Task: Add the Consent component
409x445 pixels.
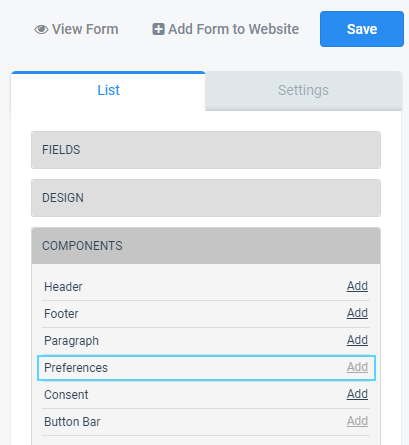Action: pyautogui.click(x=357, y=394)
